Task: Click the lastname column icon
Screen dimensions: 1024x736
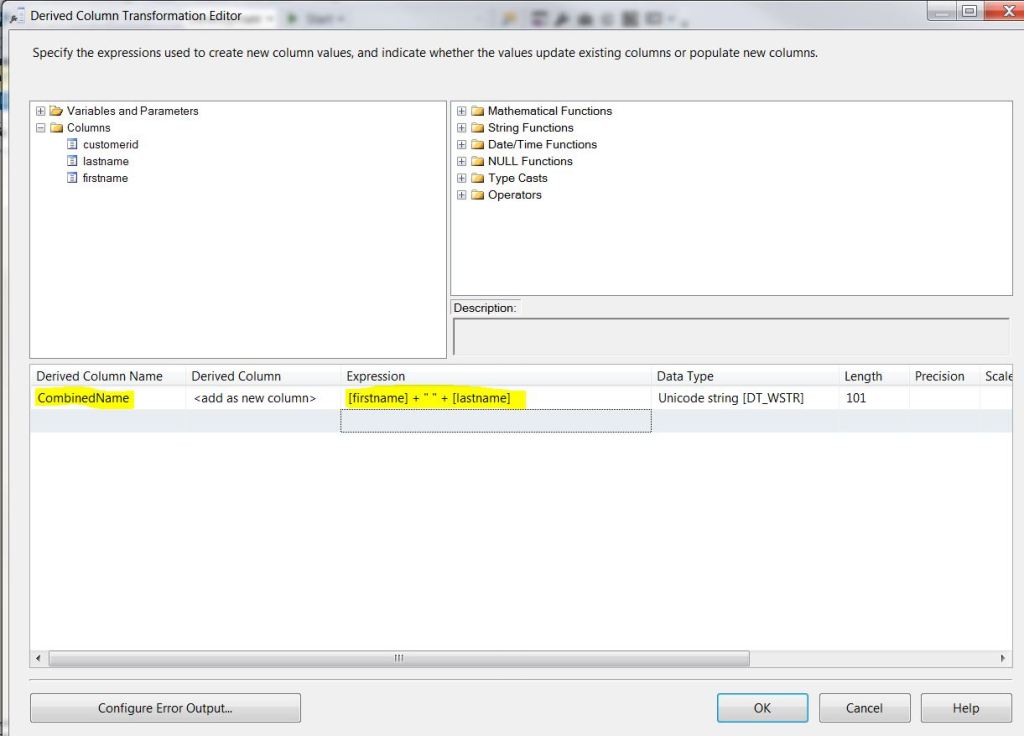Action: (72, 161)
